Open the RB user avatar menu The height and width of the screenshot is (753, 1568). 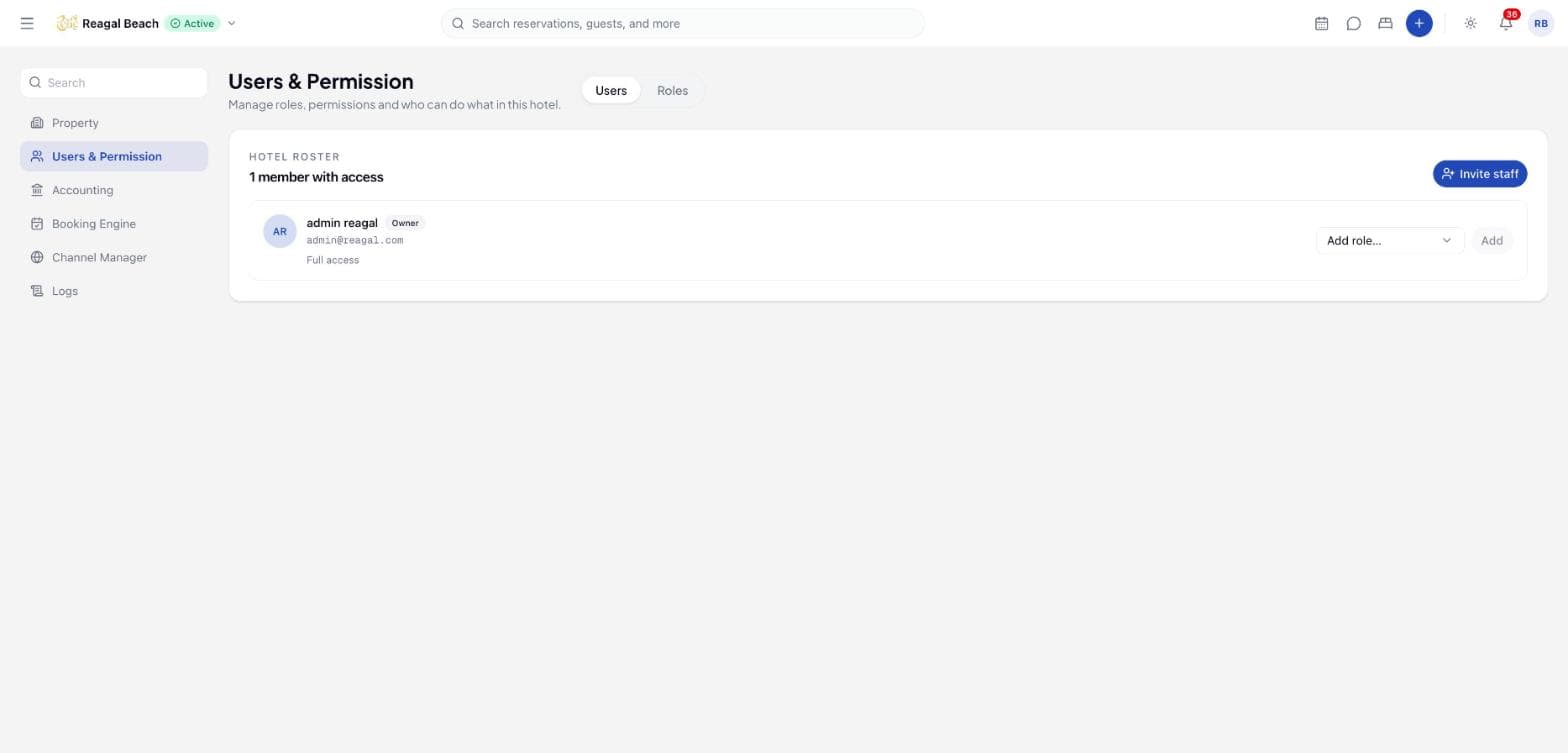[x=1541, y=23]
